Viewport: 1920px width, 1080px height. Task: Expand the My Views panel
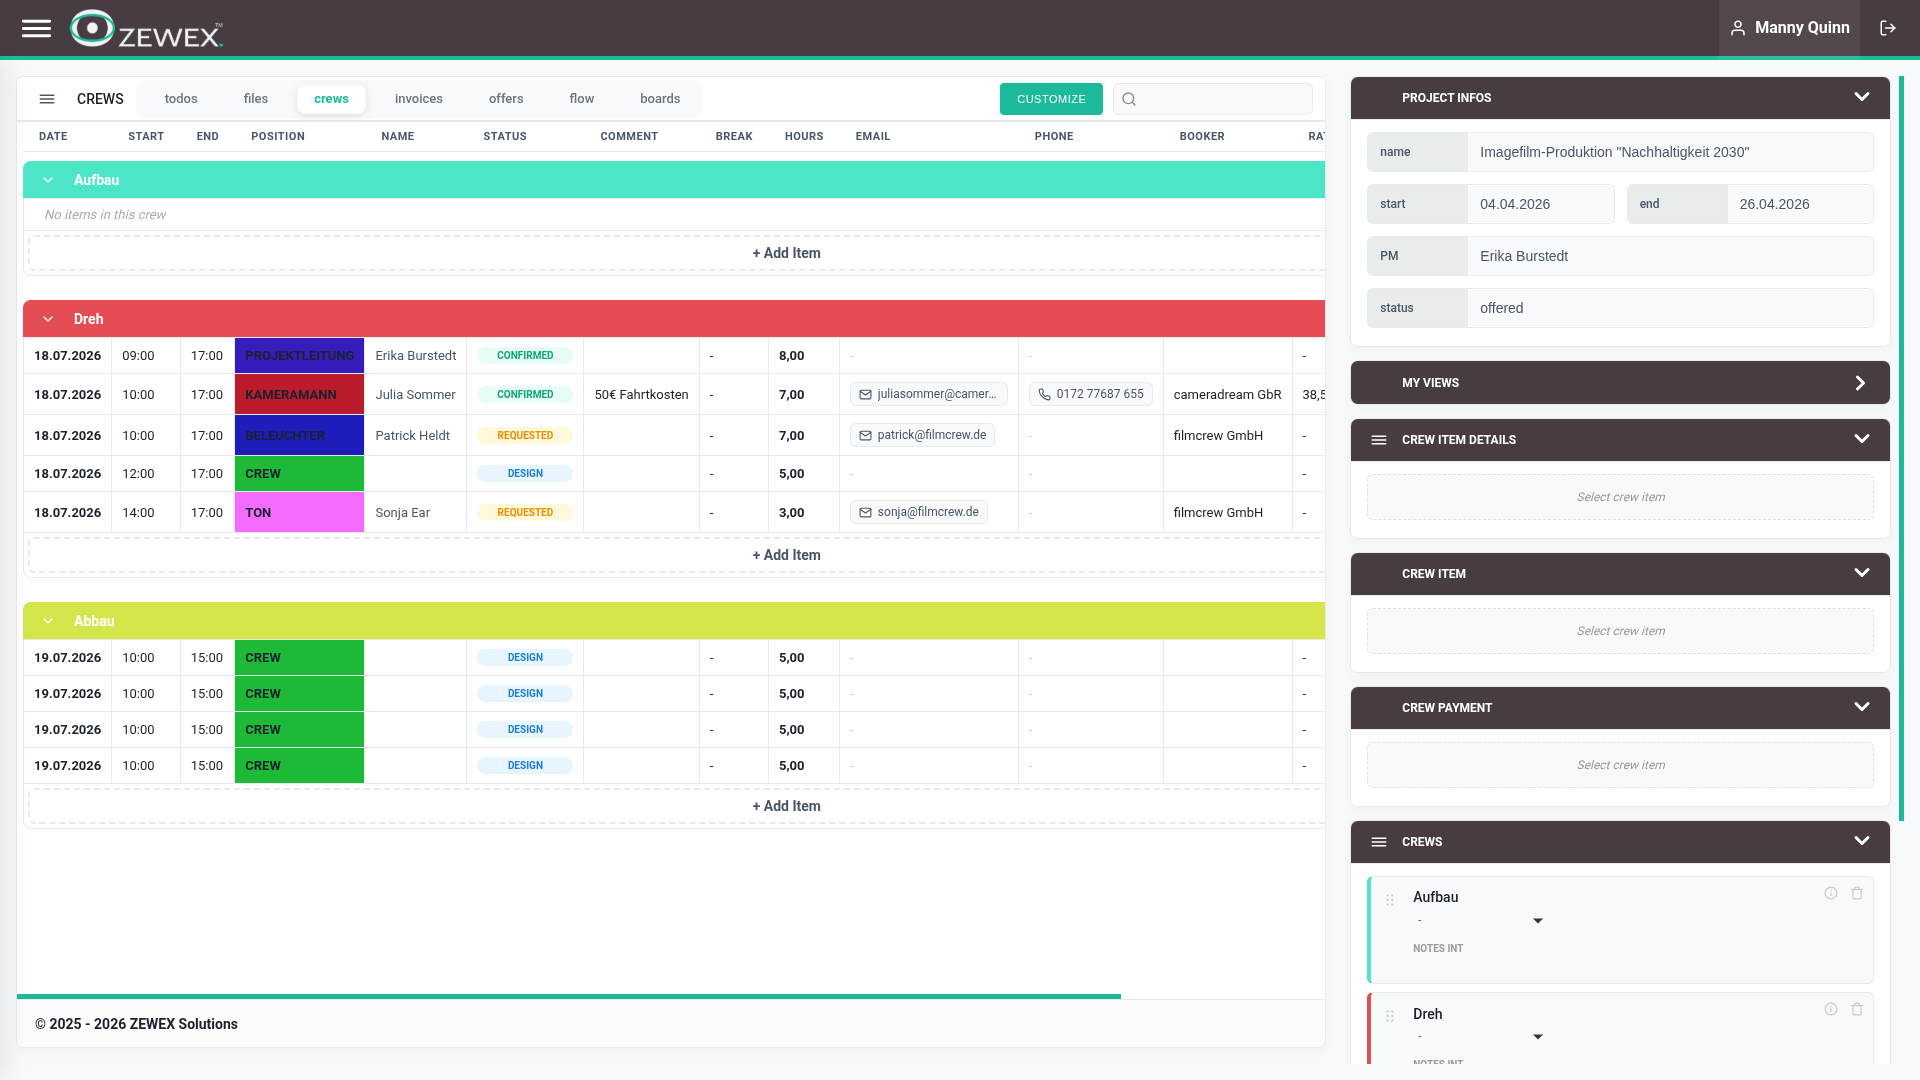point(1860,383)
